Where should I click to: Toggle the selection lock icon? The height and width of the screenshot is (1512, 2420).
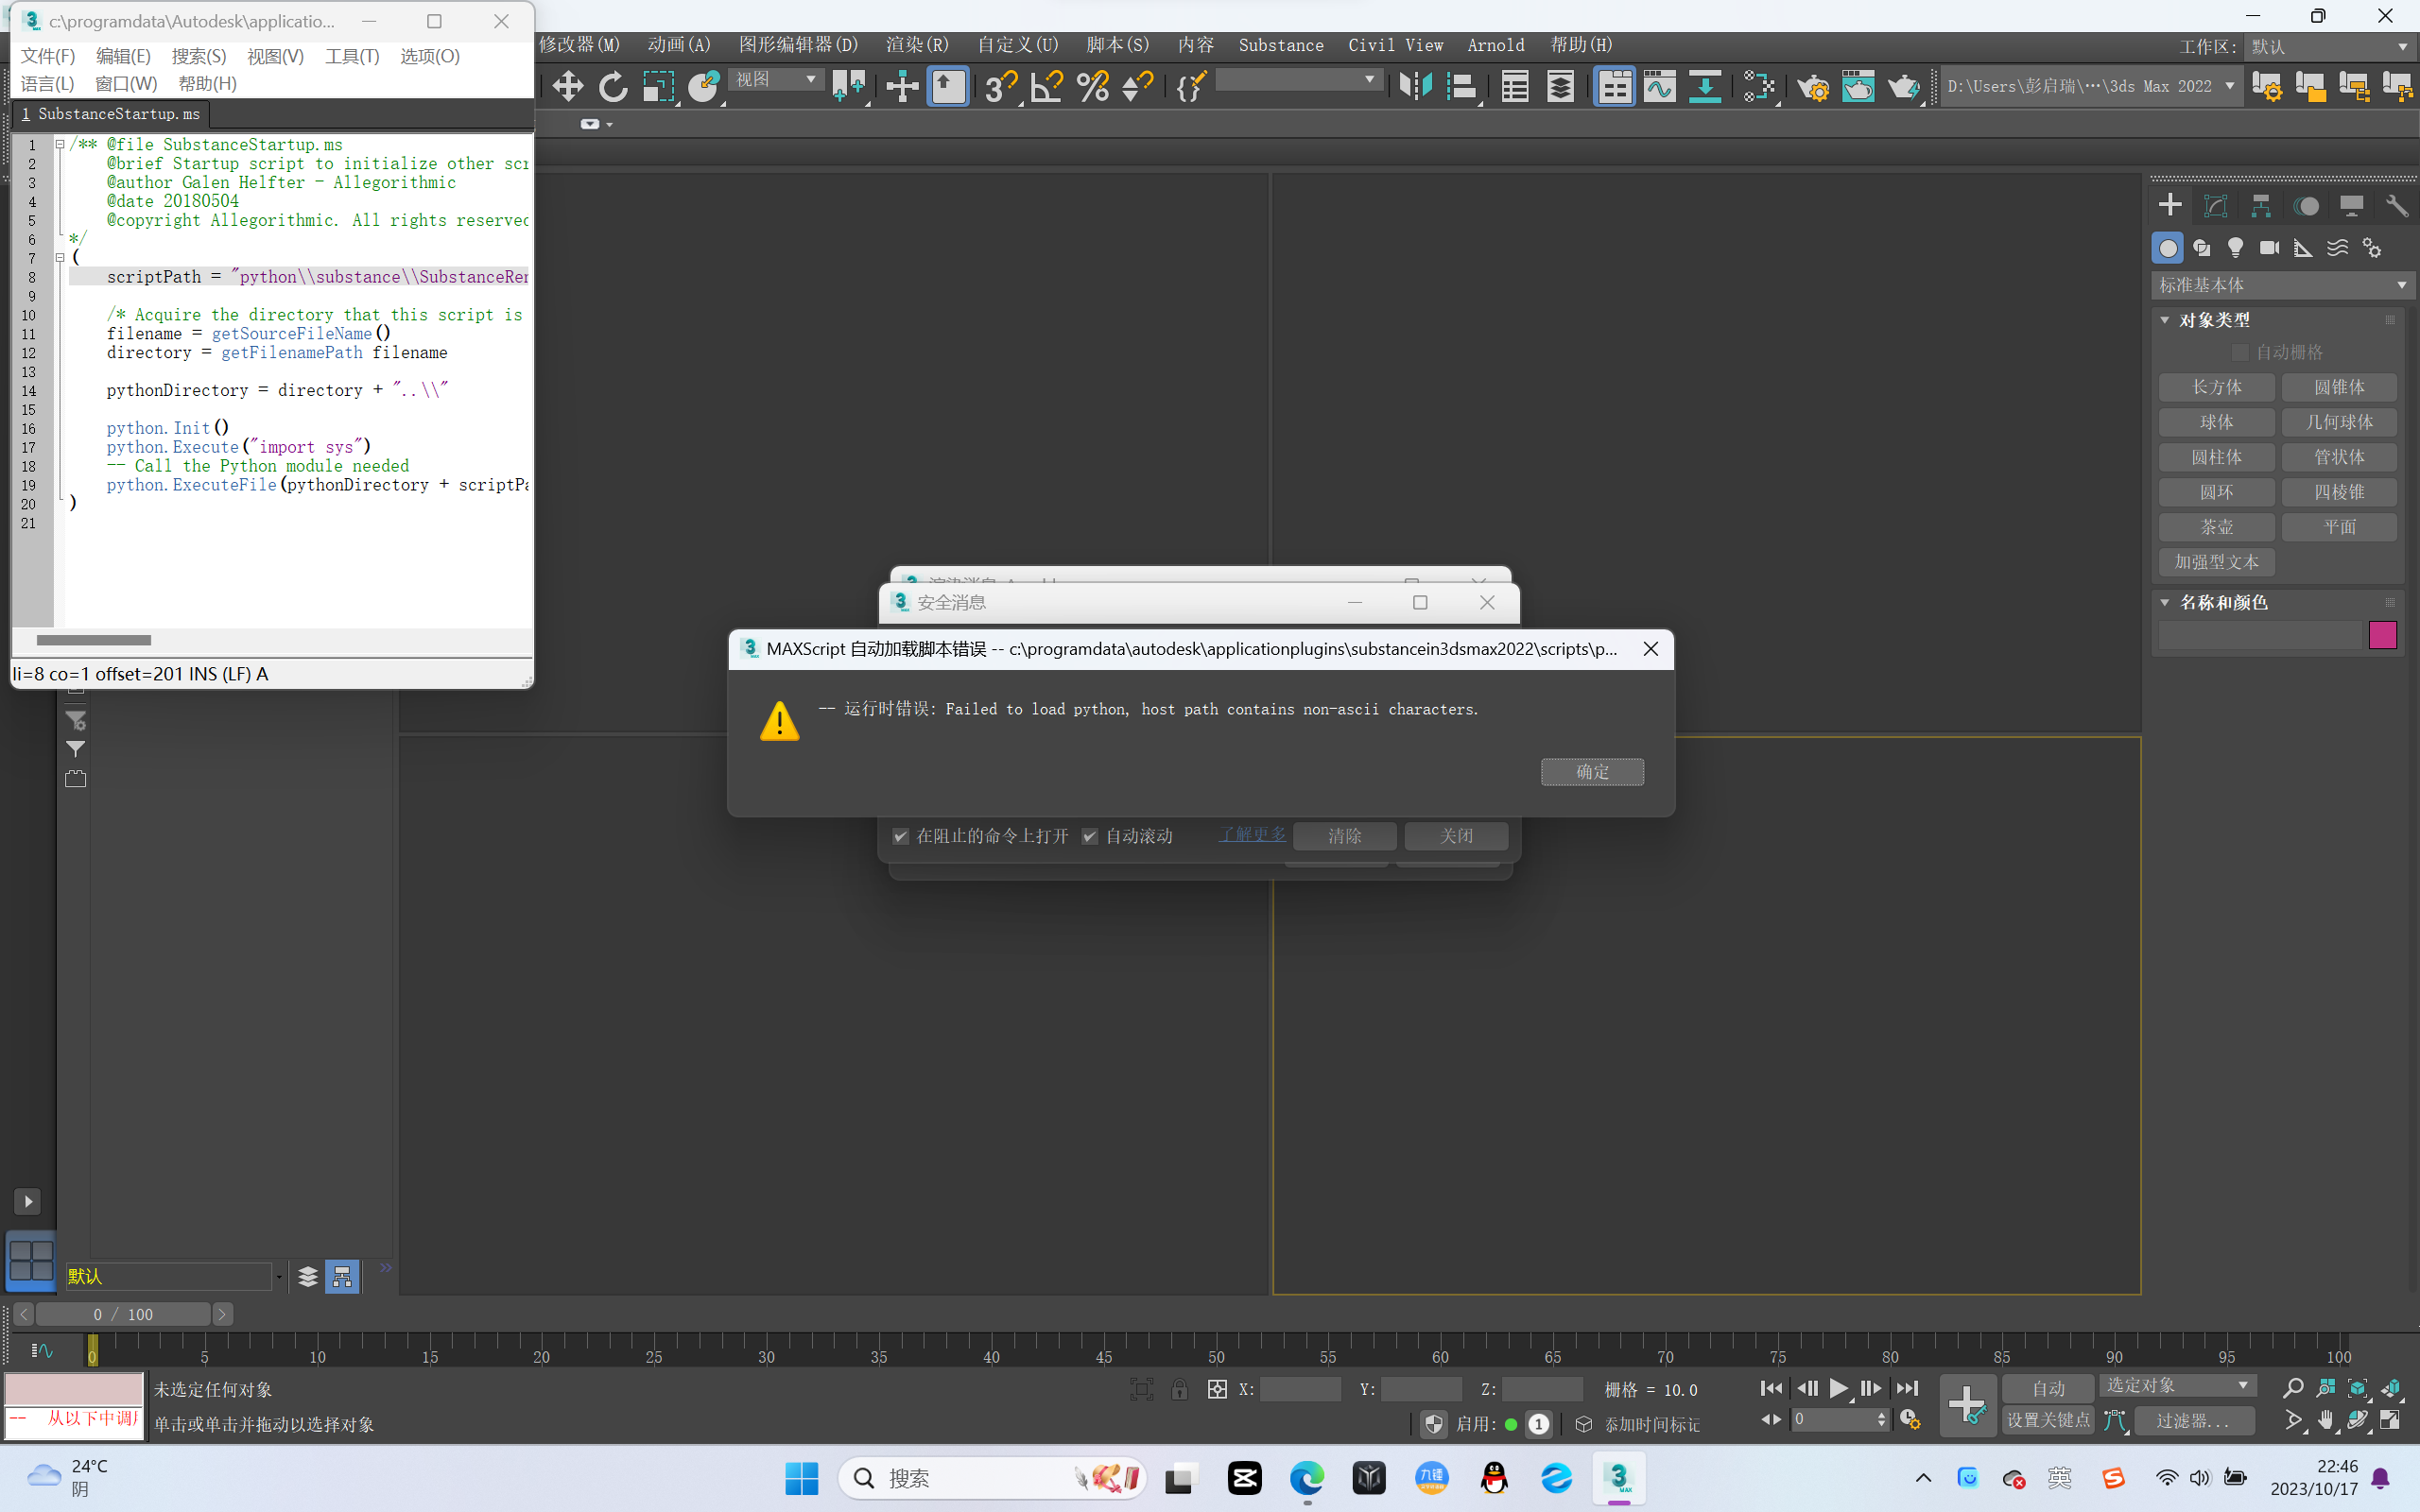pos(1180,1389)
